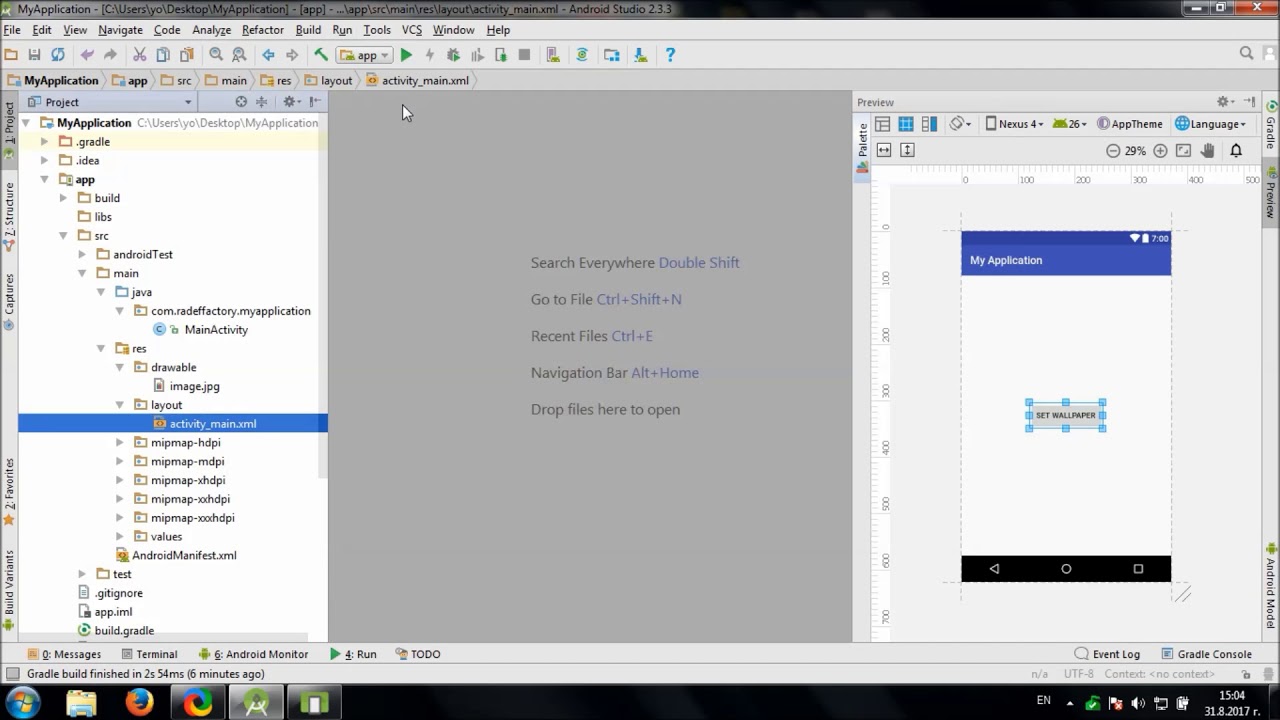
Task: Open the AVD Manager icon
Action: pos(553,55)
